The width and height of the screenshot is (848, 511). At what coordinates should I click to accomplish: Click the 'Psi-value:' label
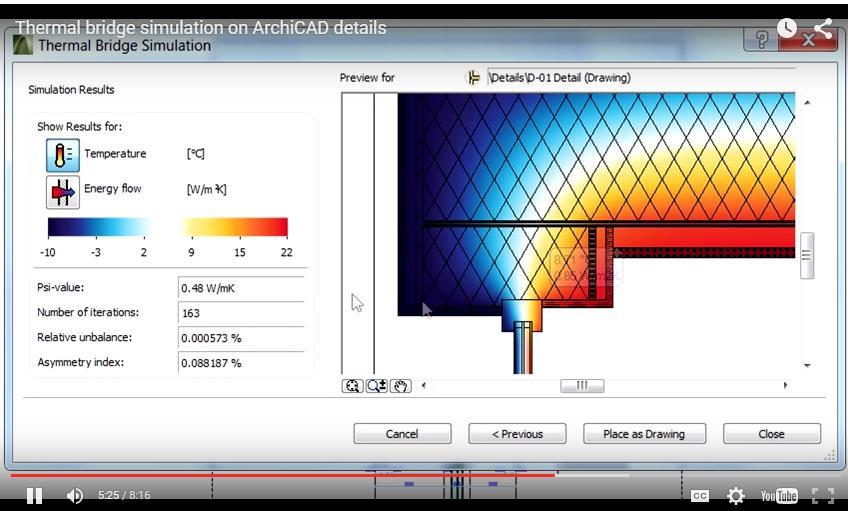[61, 288]
